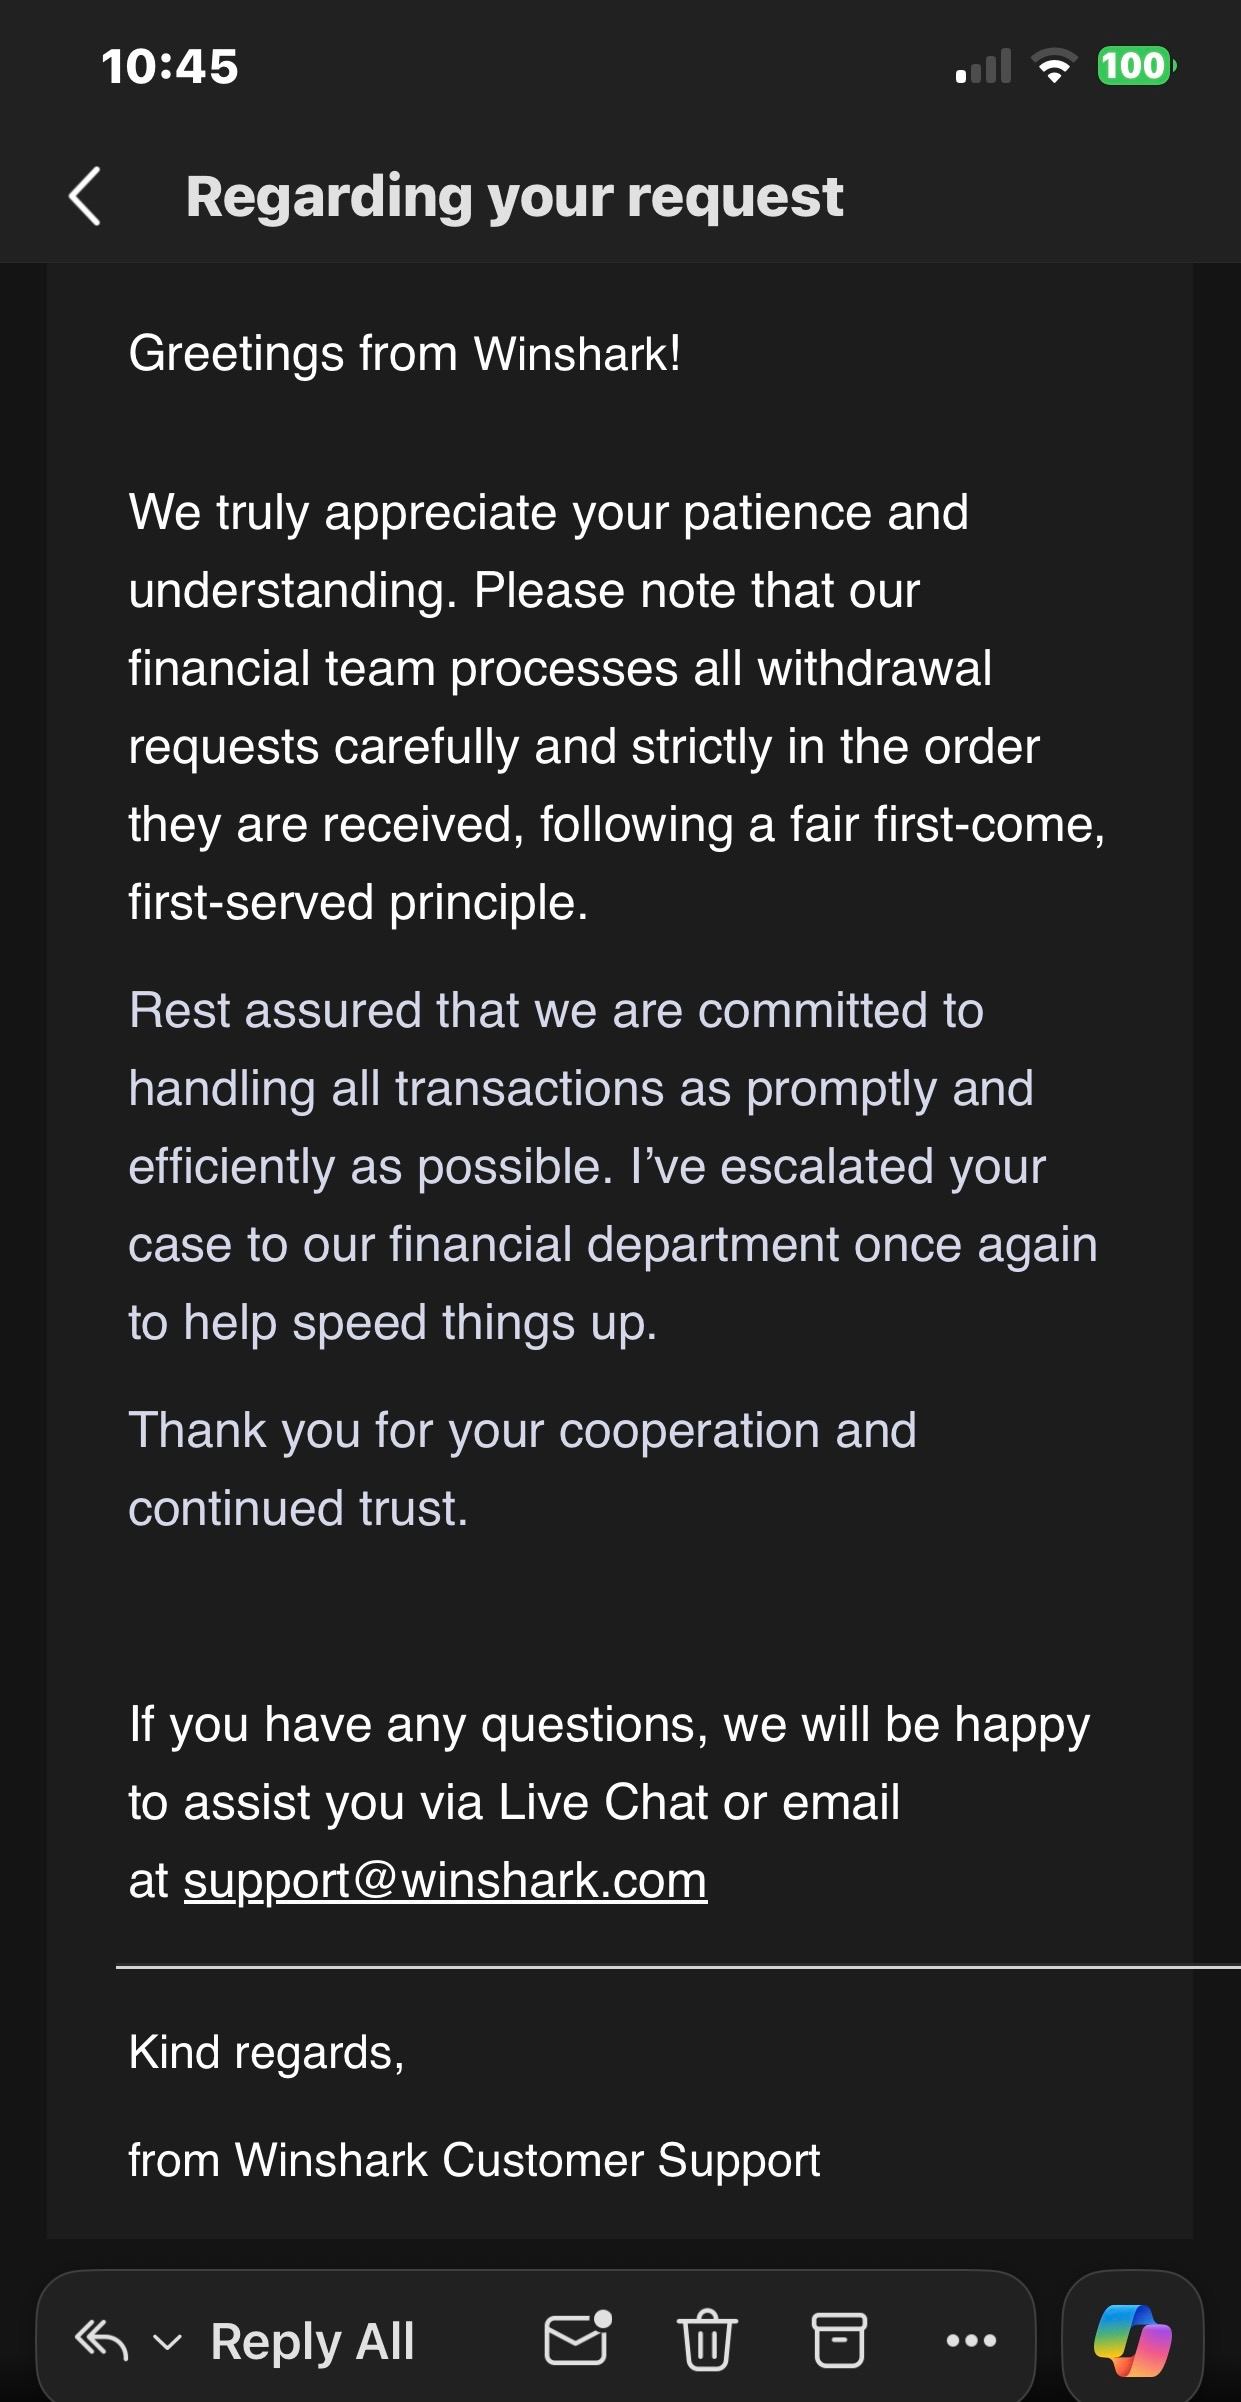Tap the Rest assured paragraph
This screenshot has width=1241, height=2402.
tap(613, 1166)
